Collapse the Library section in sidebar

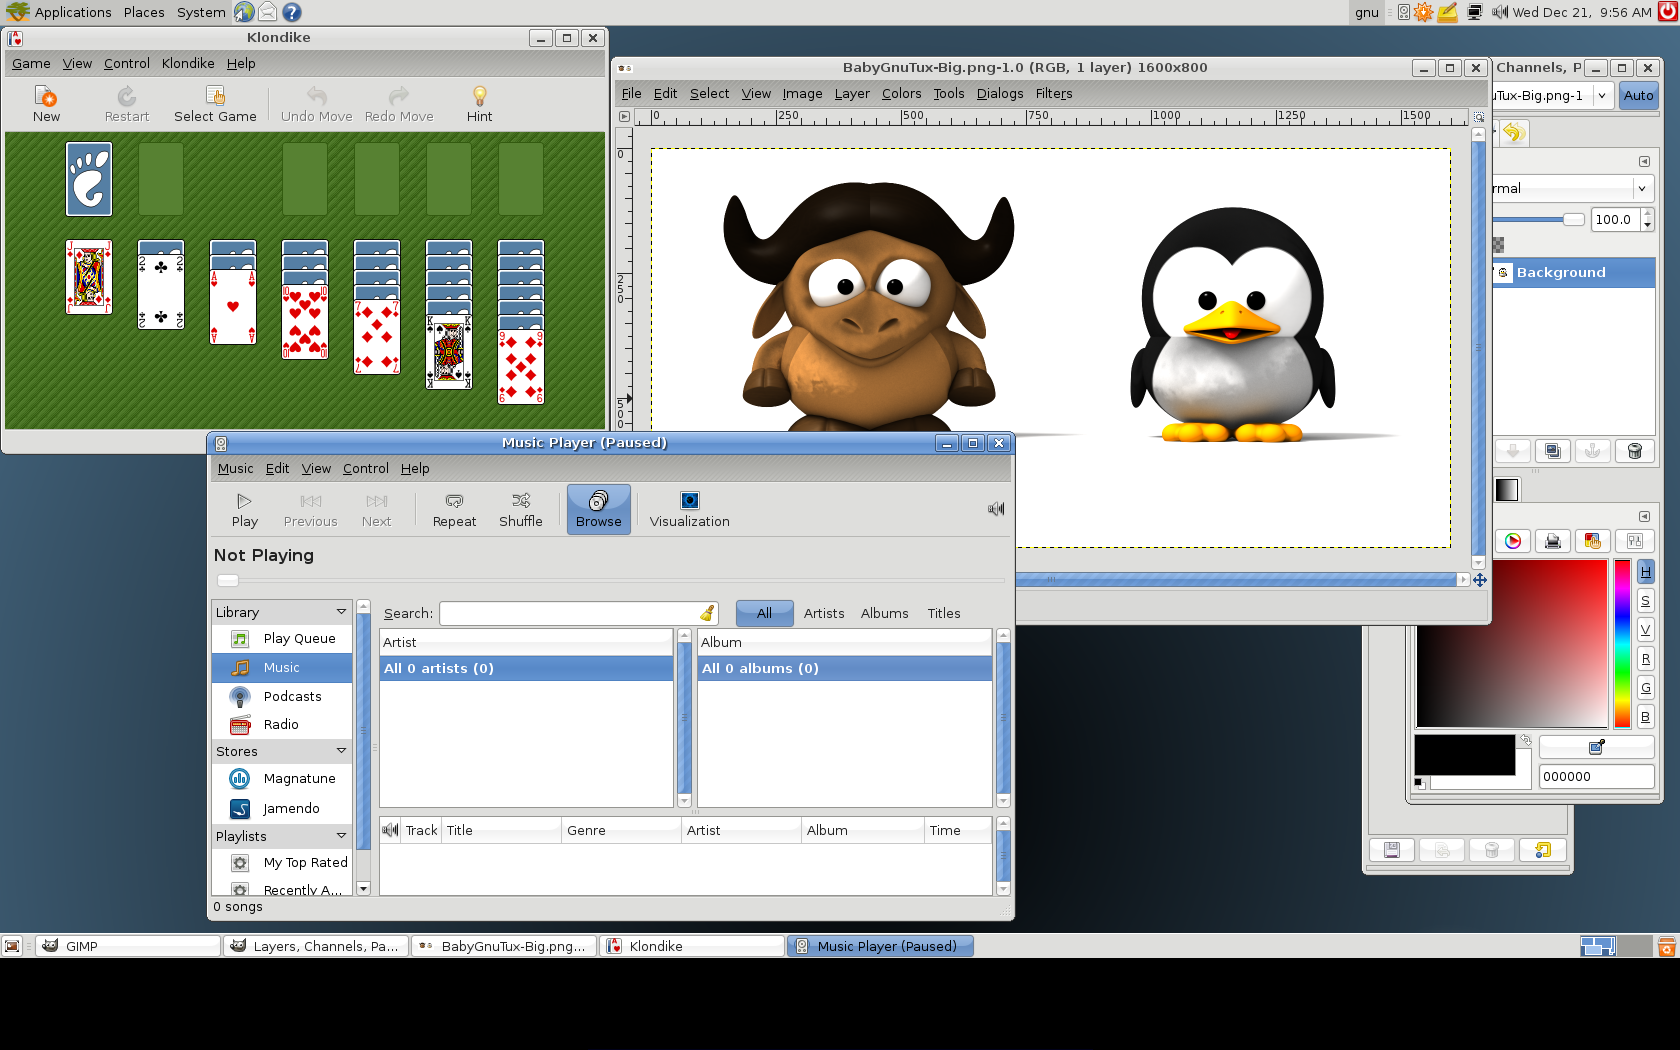(341, 612)
